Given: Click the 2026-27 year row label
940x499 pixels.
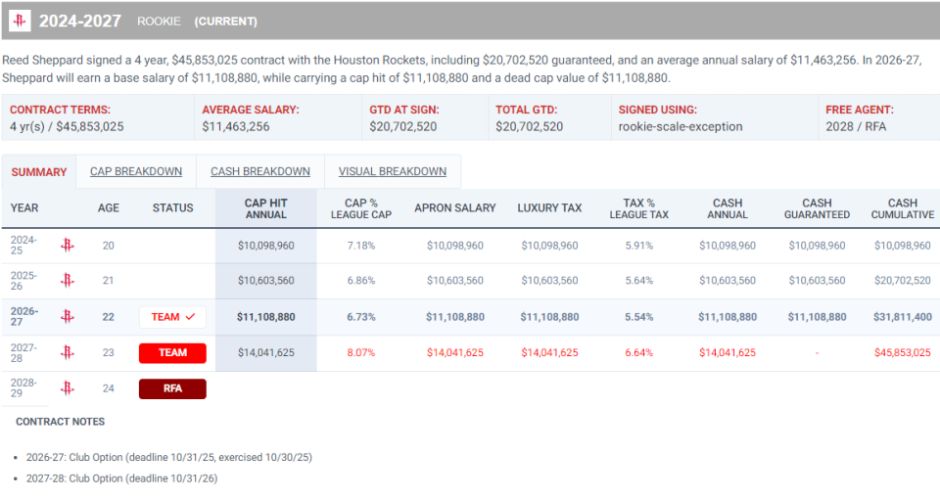Looking at the screenshot, I should (x=24, y=317).
